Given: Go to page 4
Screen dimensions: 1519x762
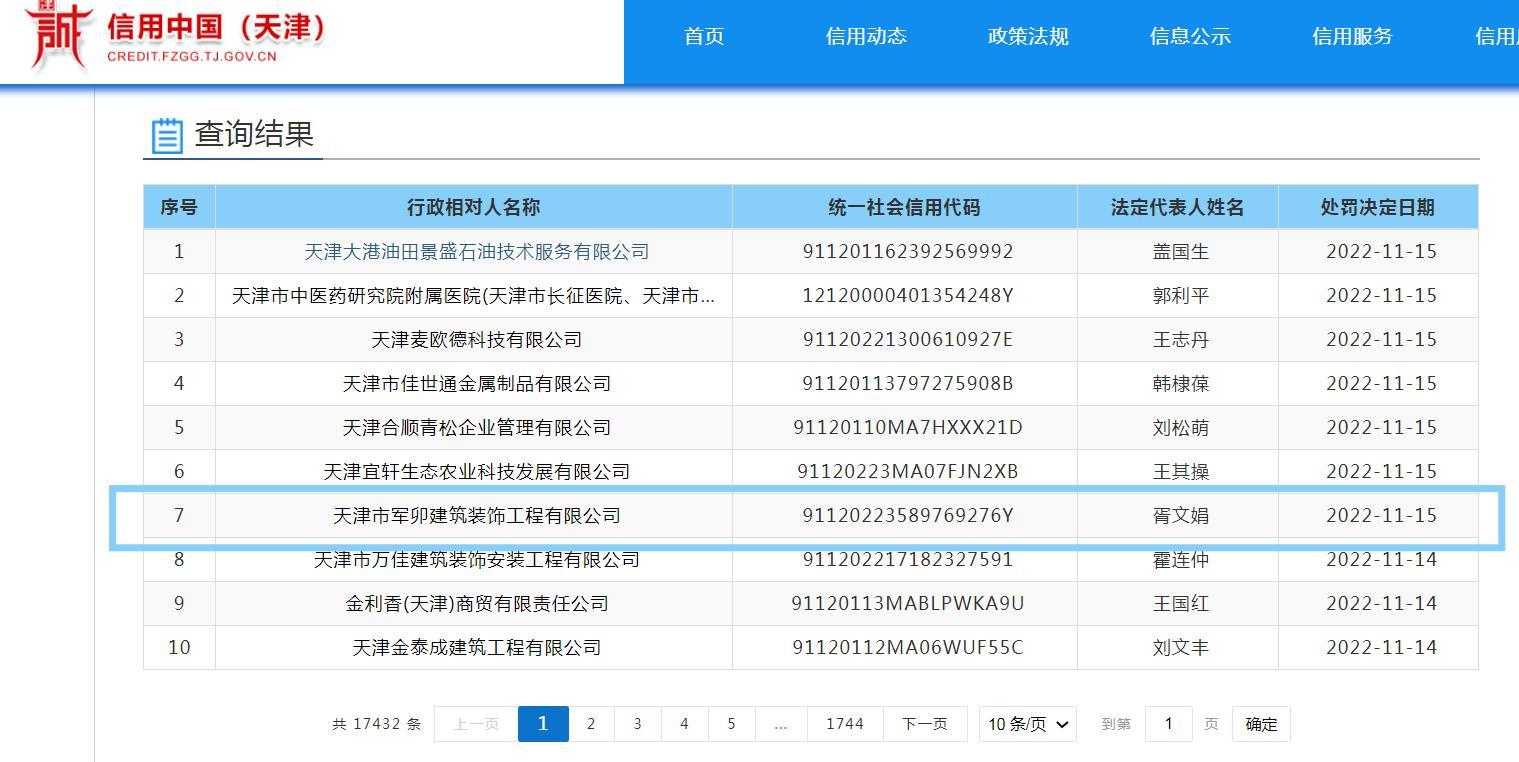Looking at the screenshot, I should (x=685, y=724).
